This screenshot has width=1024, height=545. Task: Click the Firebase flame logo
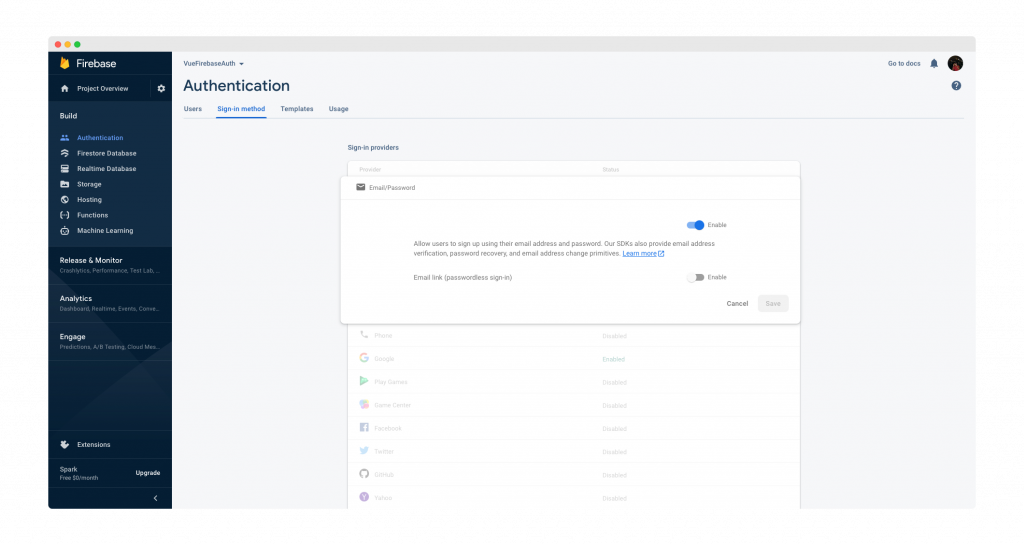(65, 63)
